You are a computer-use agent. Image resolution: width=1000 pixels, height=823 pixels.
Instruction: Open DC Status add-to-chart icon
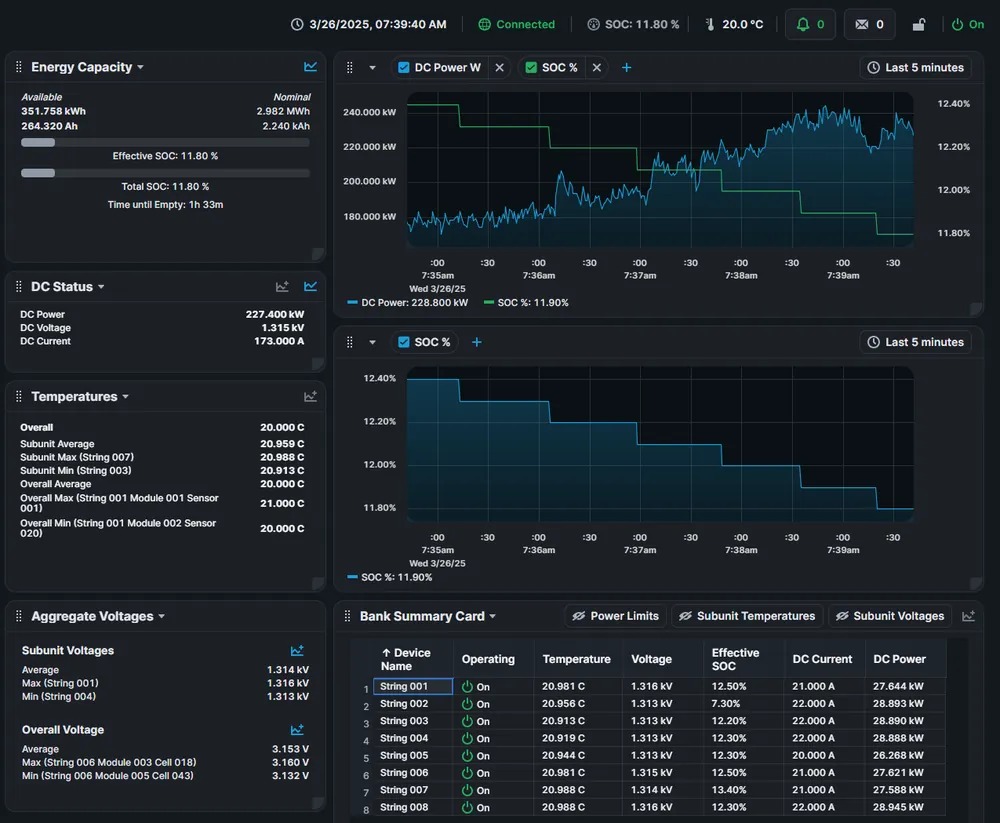pyautogui.click(x=282, y=286)
